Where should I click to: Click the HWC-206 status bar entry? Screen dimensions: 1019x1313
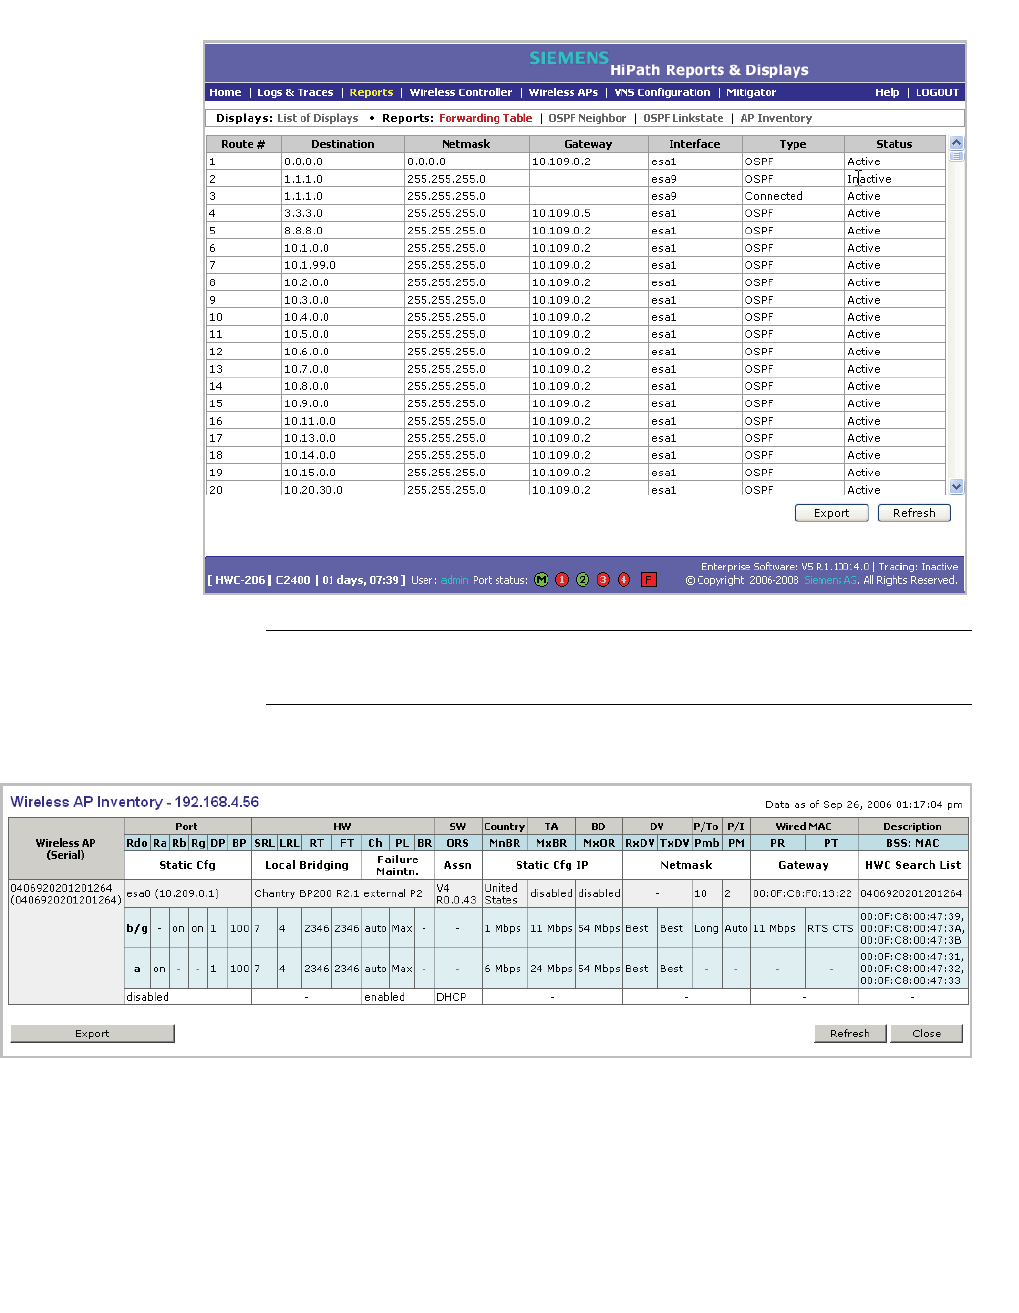coord(241,580)
